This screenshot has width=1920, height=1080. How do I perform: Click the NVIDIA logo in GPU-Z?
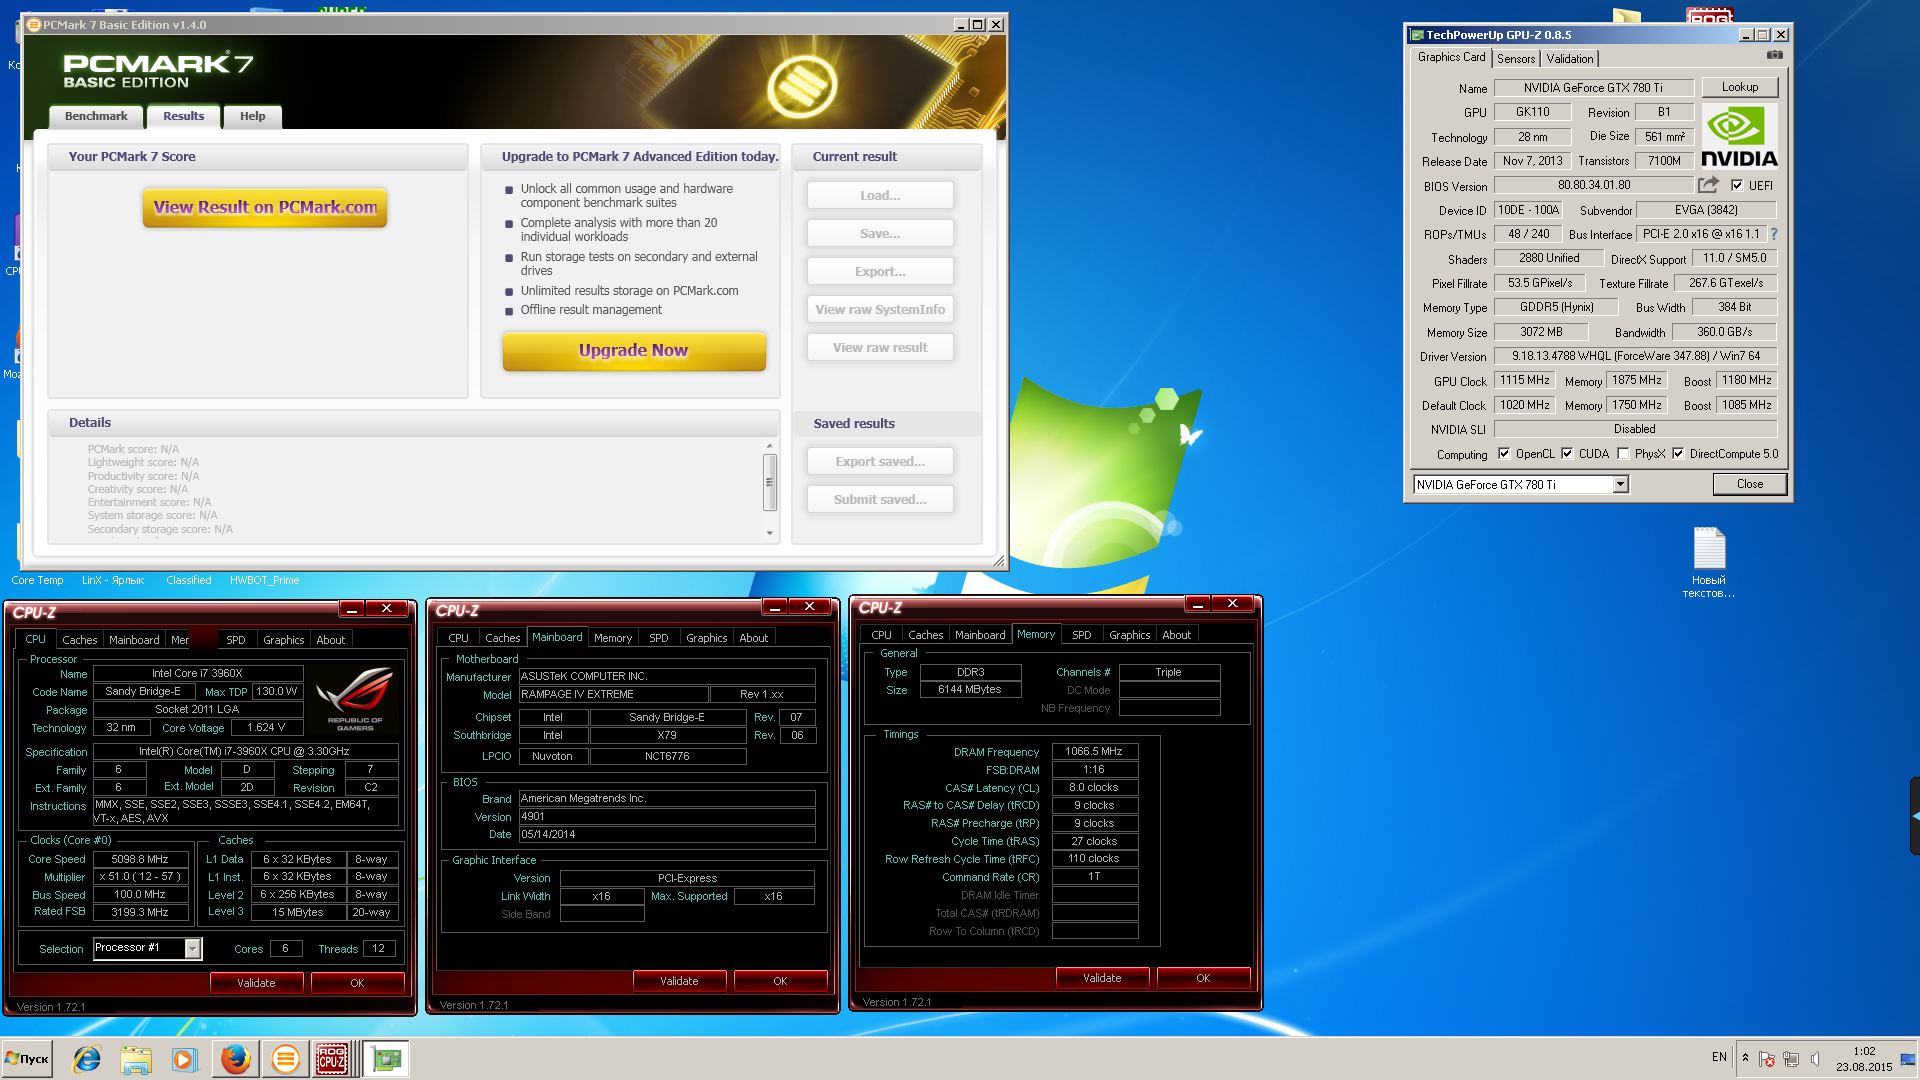pos(1739,137)
